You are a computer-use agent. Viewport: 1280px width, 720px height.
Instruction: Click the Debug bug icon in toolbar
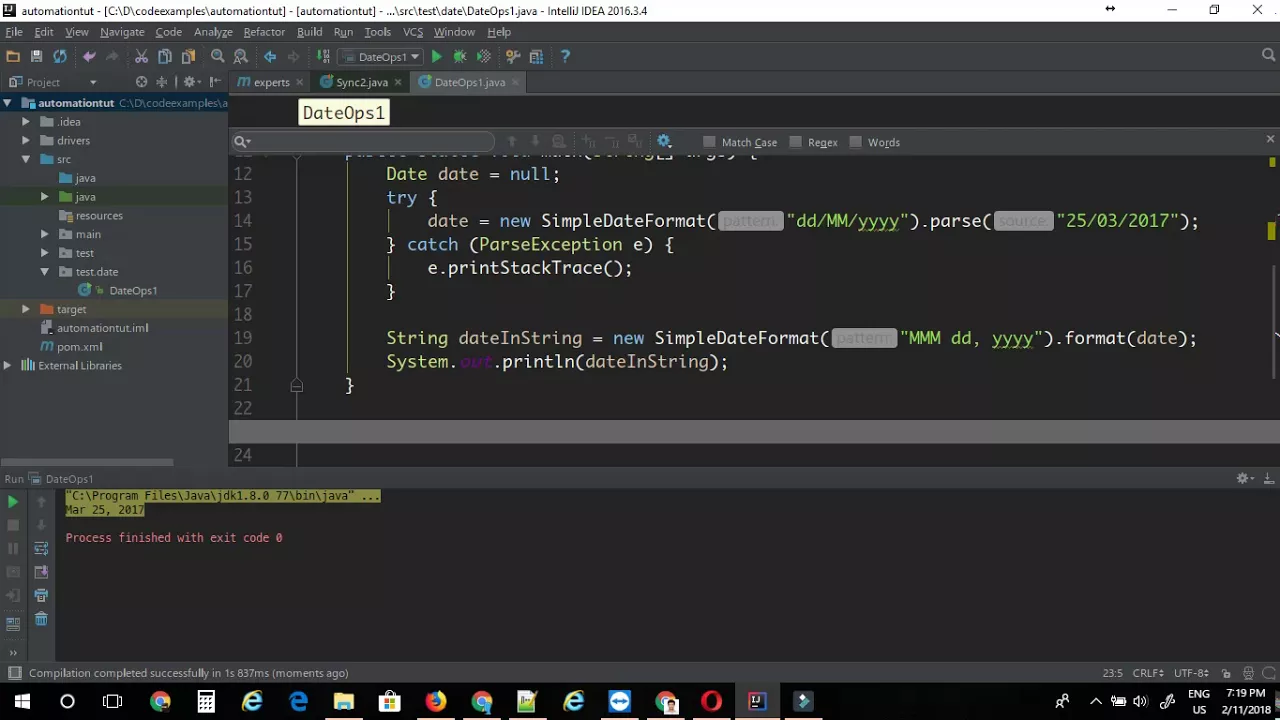click(x=460, y=57)
